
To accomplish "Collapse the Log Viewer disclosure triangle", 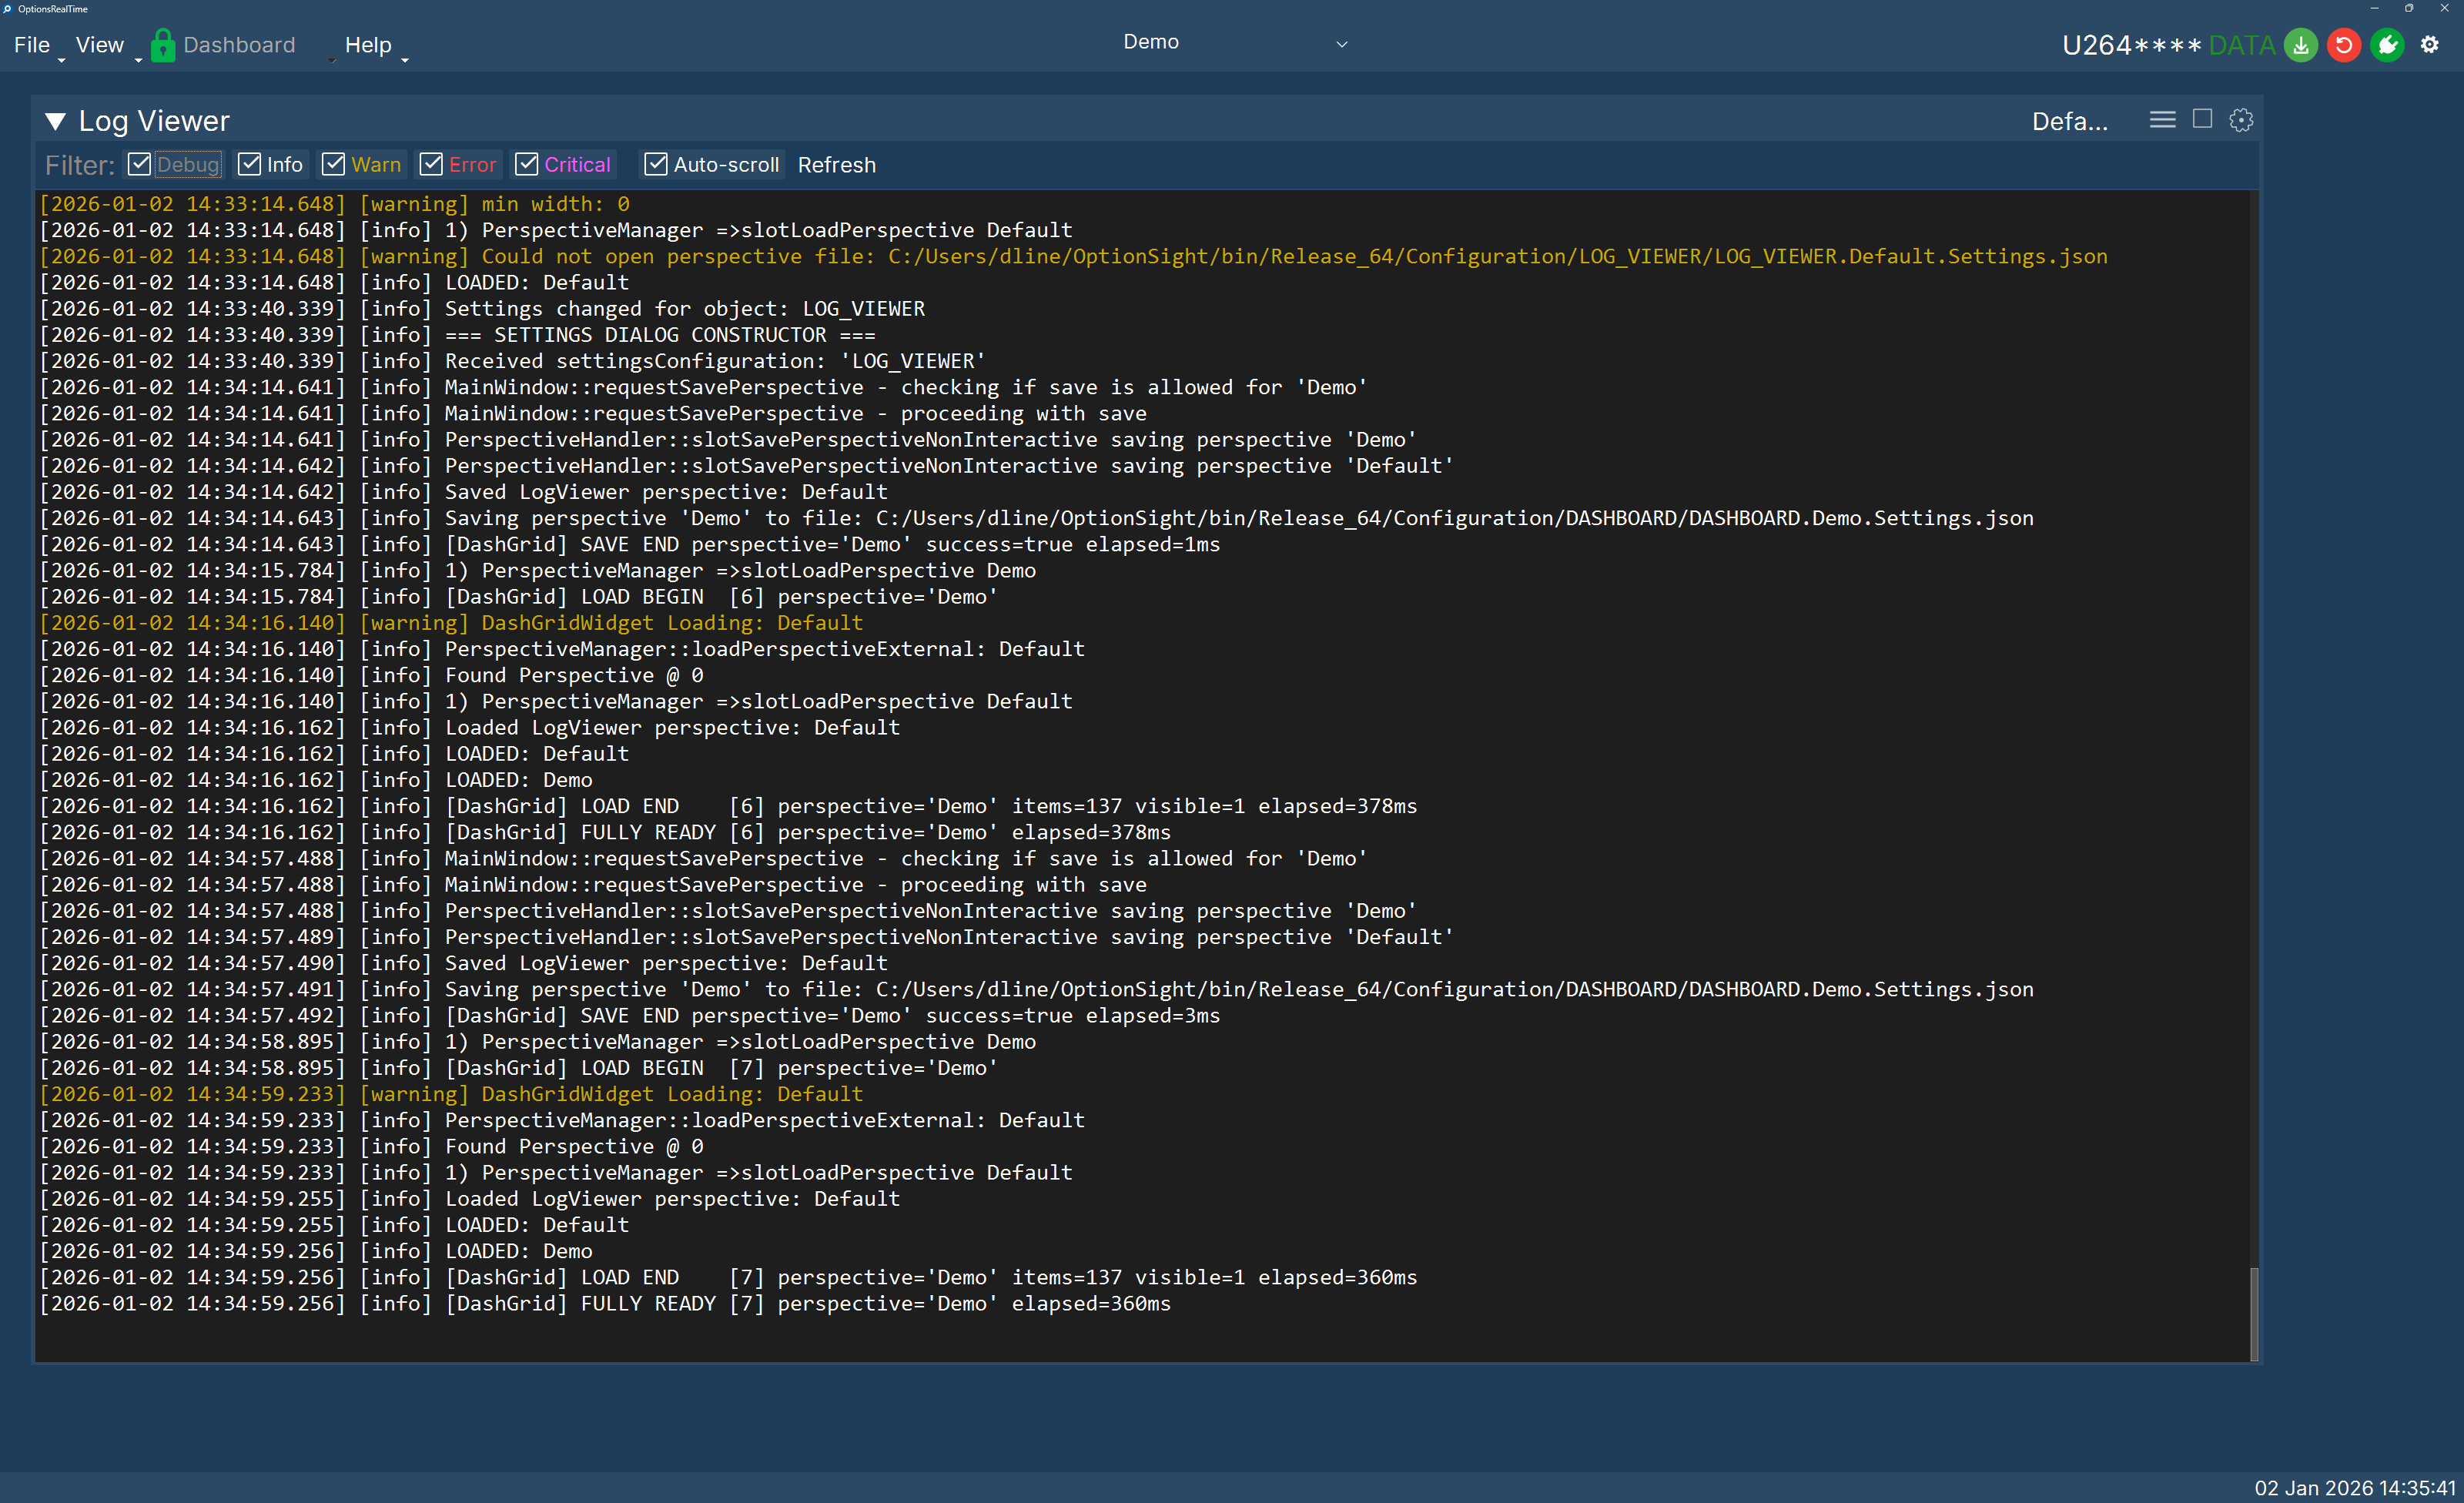I will [57, 120].
